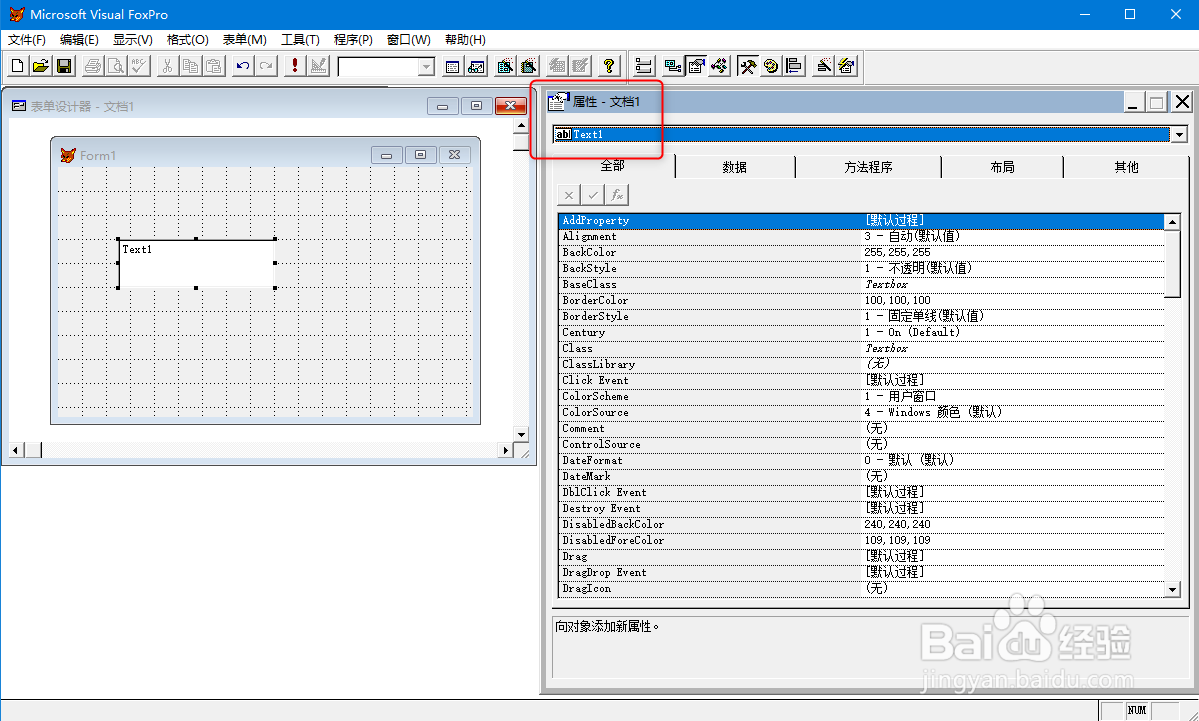Click the Cut scissors icon
Image resolution: width=1199 pixels, height=721 pixels.
[x=167, y=67]
